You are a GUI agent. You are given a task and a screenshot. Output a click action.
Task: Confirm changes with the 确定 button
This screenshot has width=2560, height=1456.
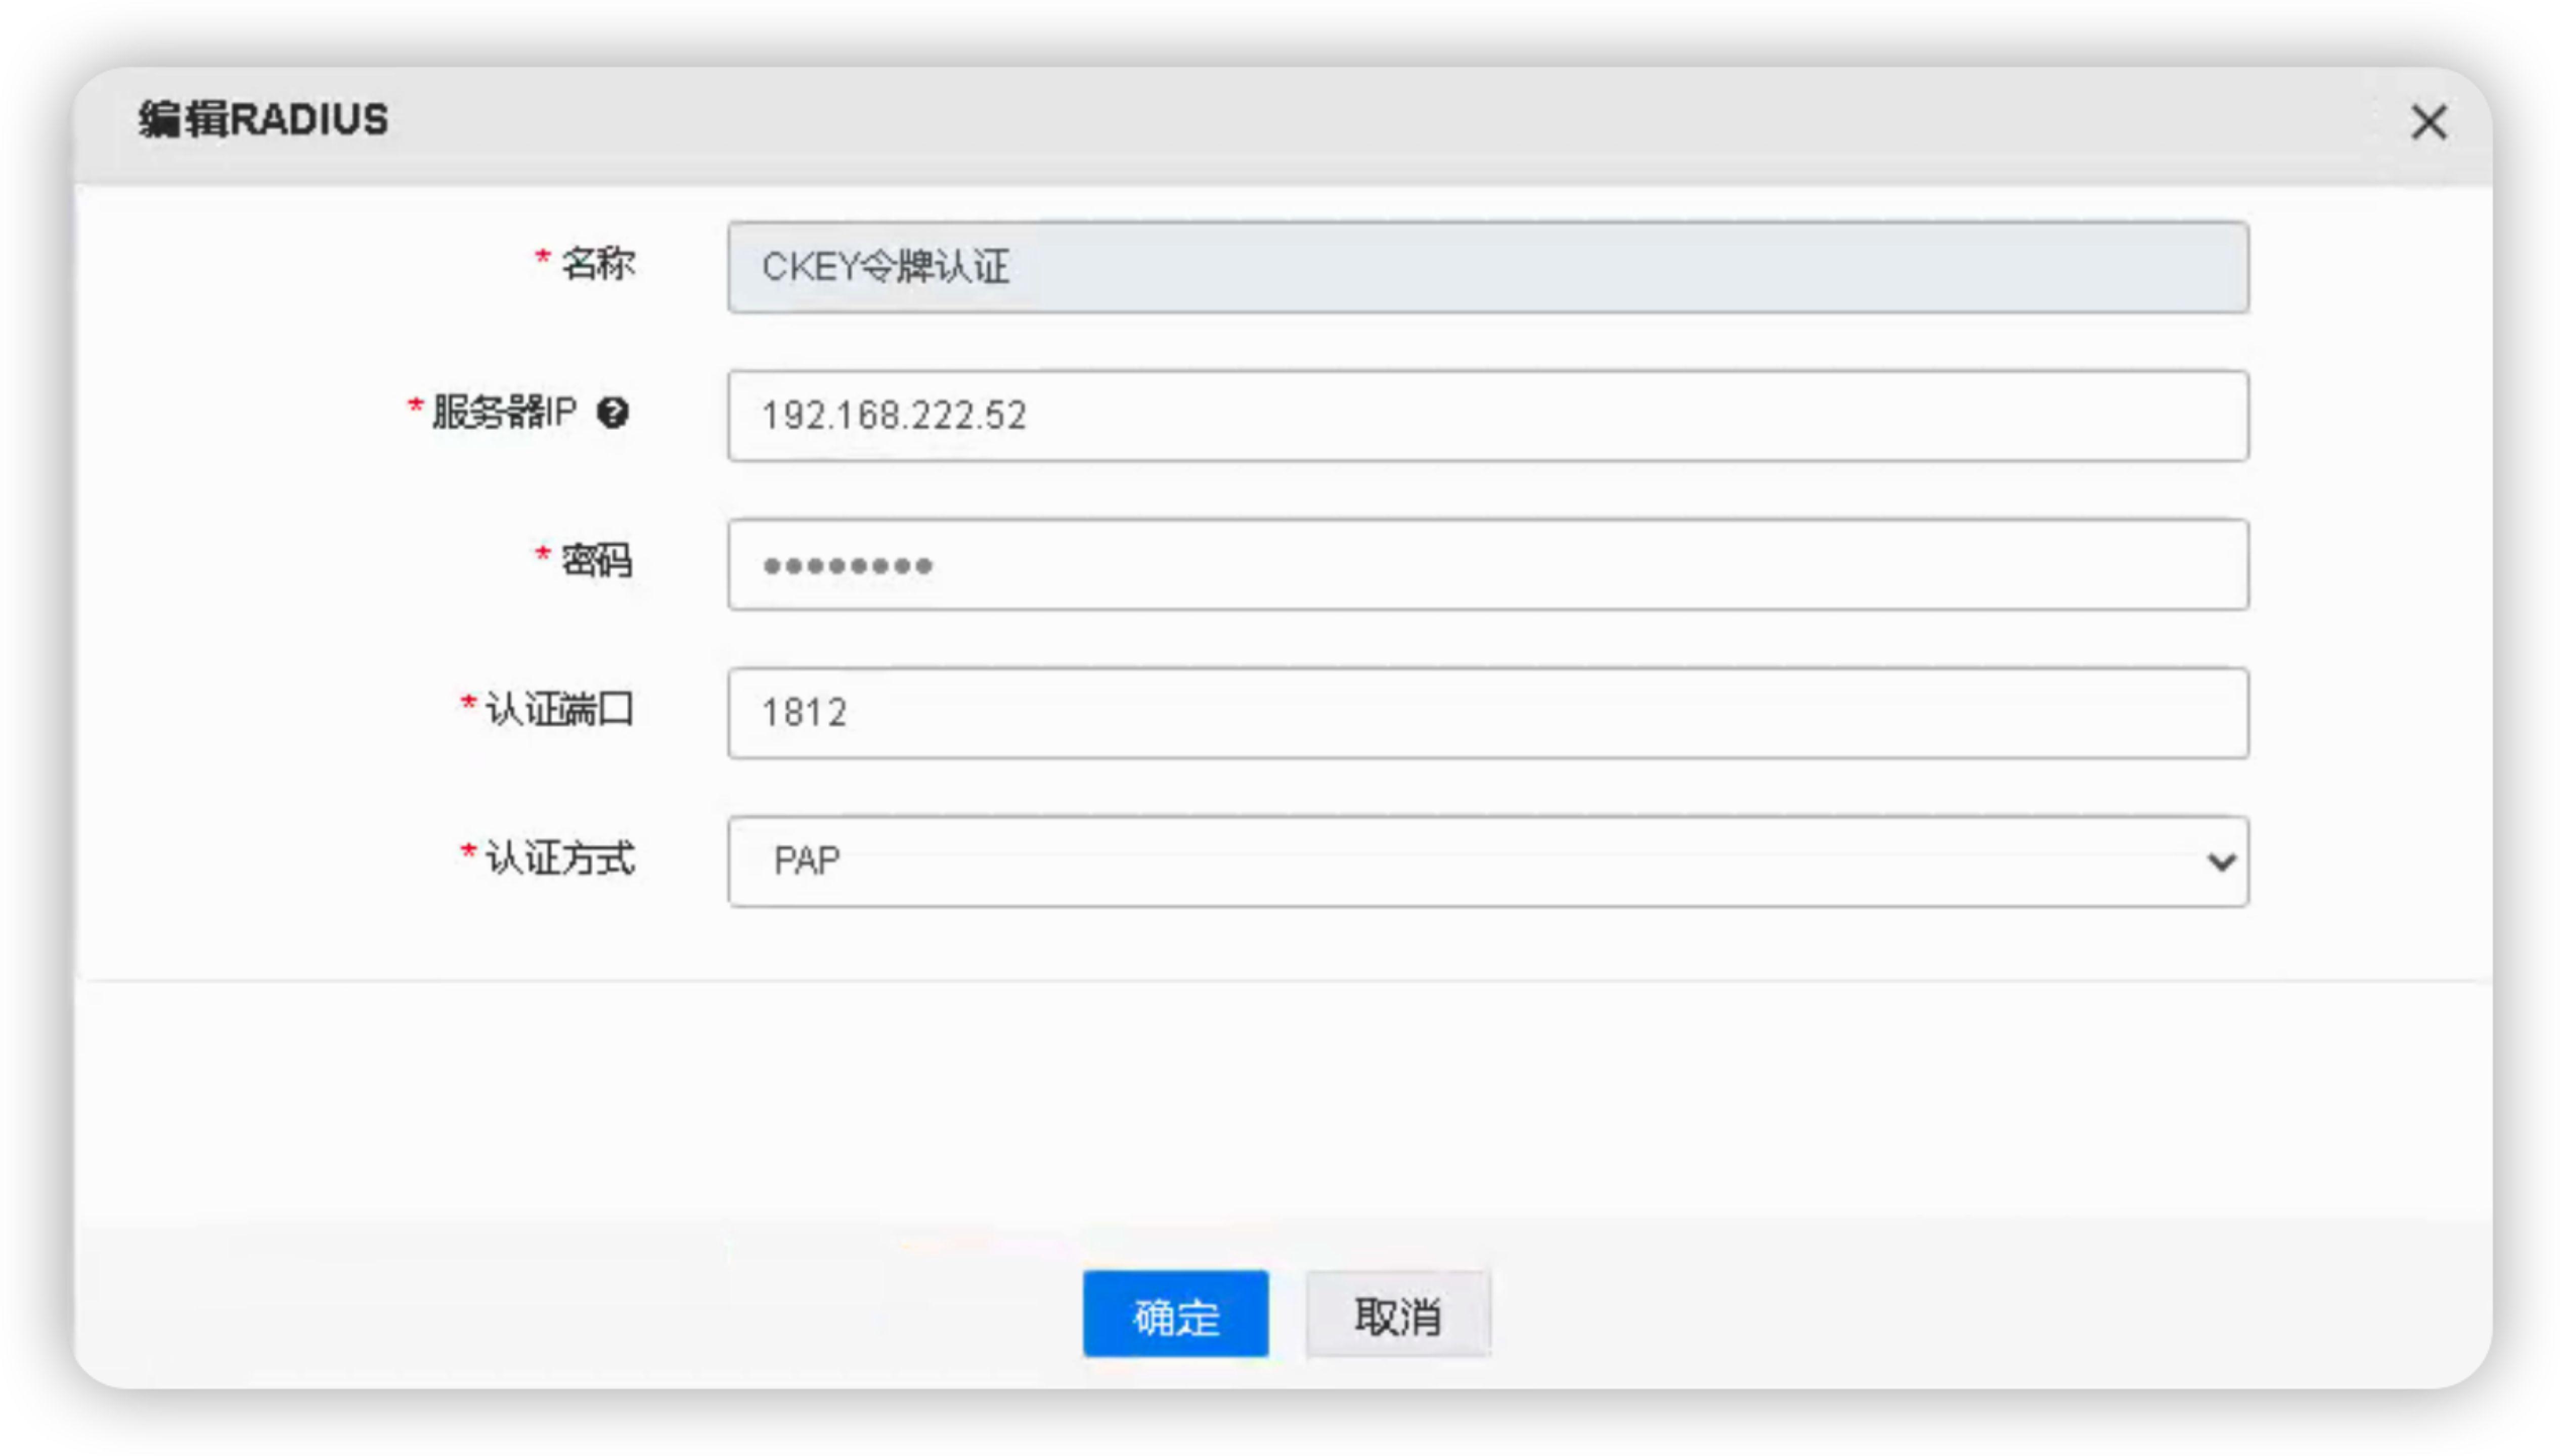1175,1314
